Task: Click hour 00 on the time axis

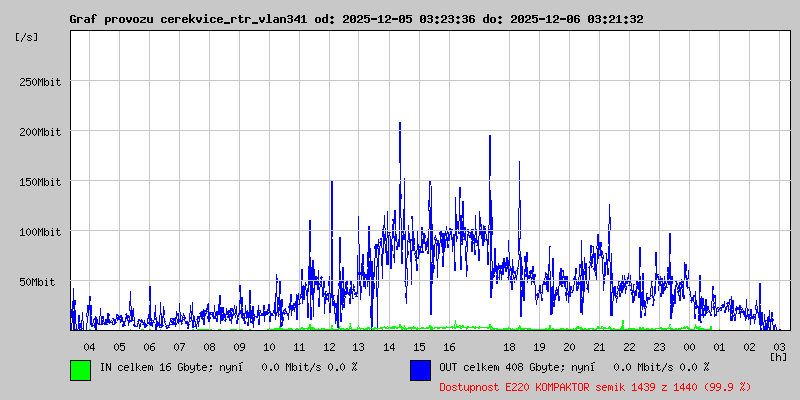Action: tap(689, 347)
